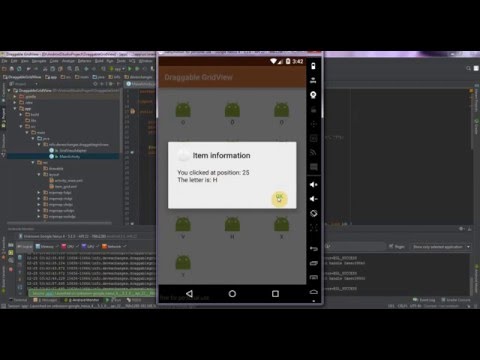480x360 pixels.
Task: Open the Event Log button
Action: point(424,300)
